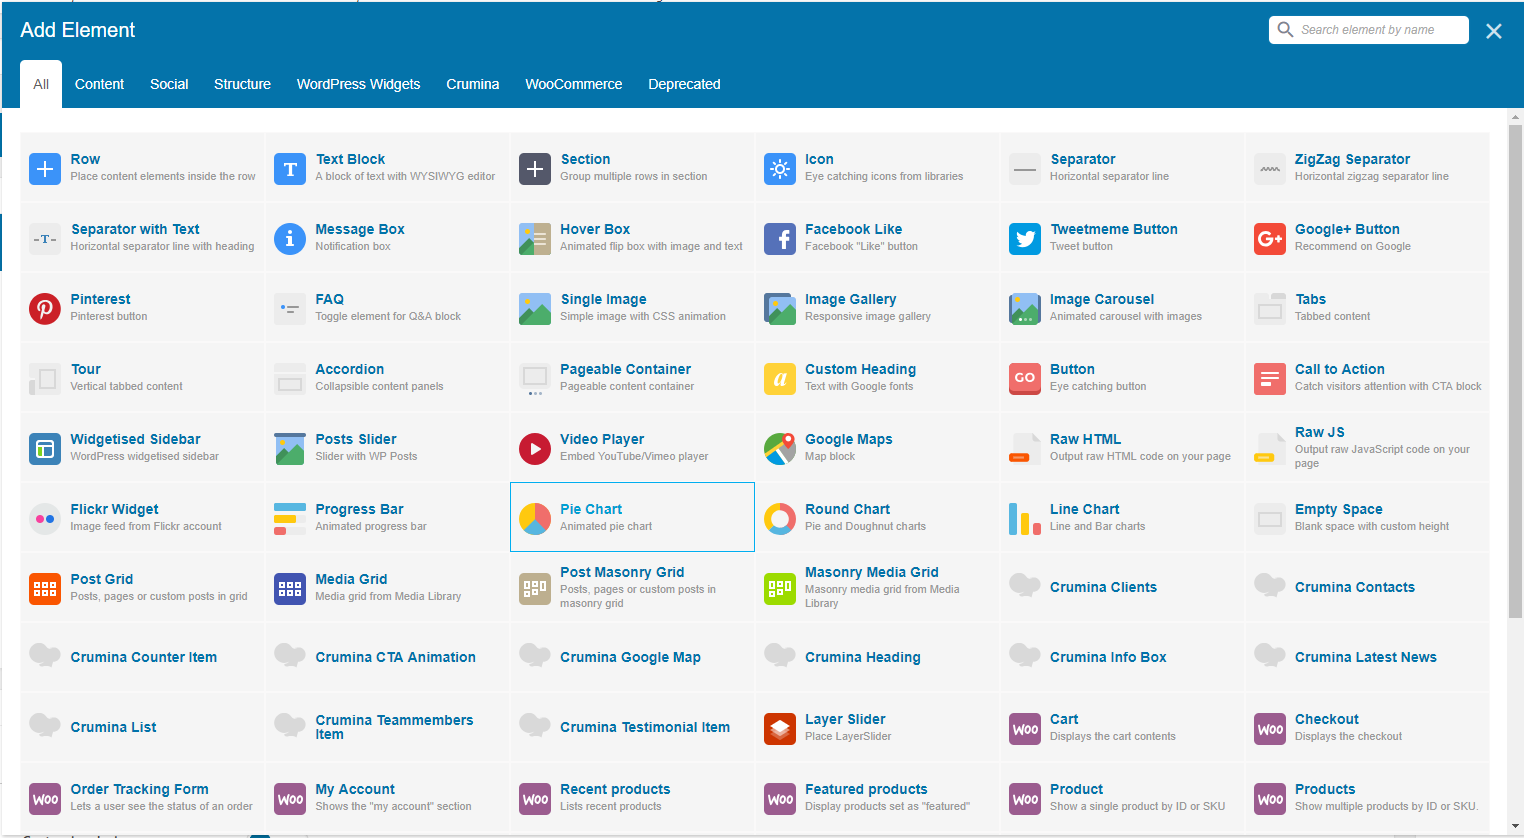This screenshot has width=1524, height=838.
Task: Click the blue plus Row icon
Action: (x=45, y=169)
